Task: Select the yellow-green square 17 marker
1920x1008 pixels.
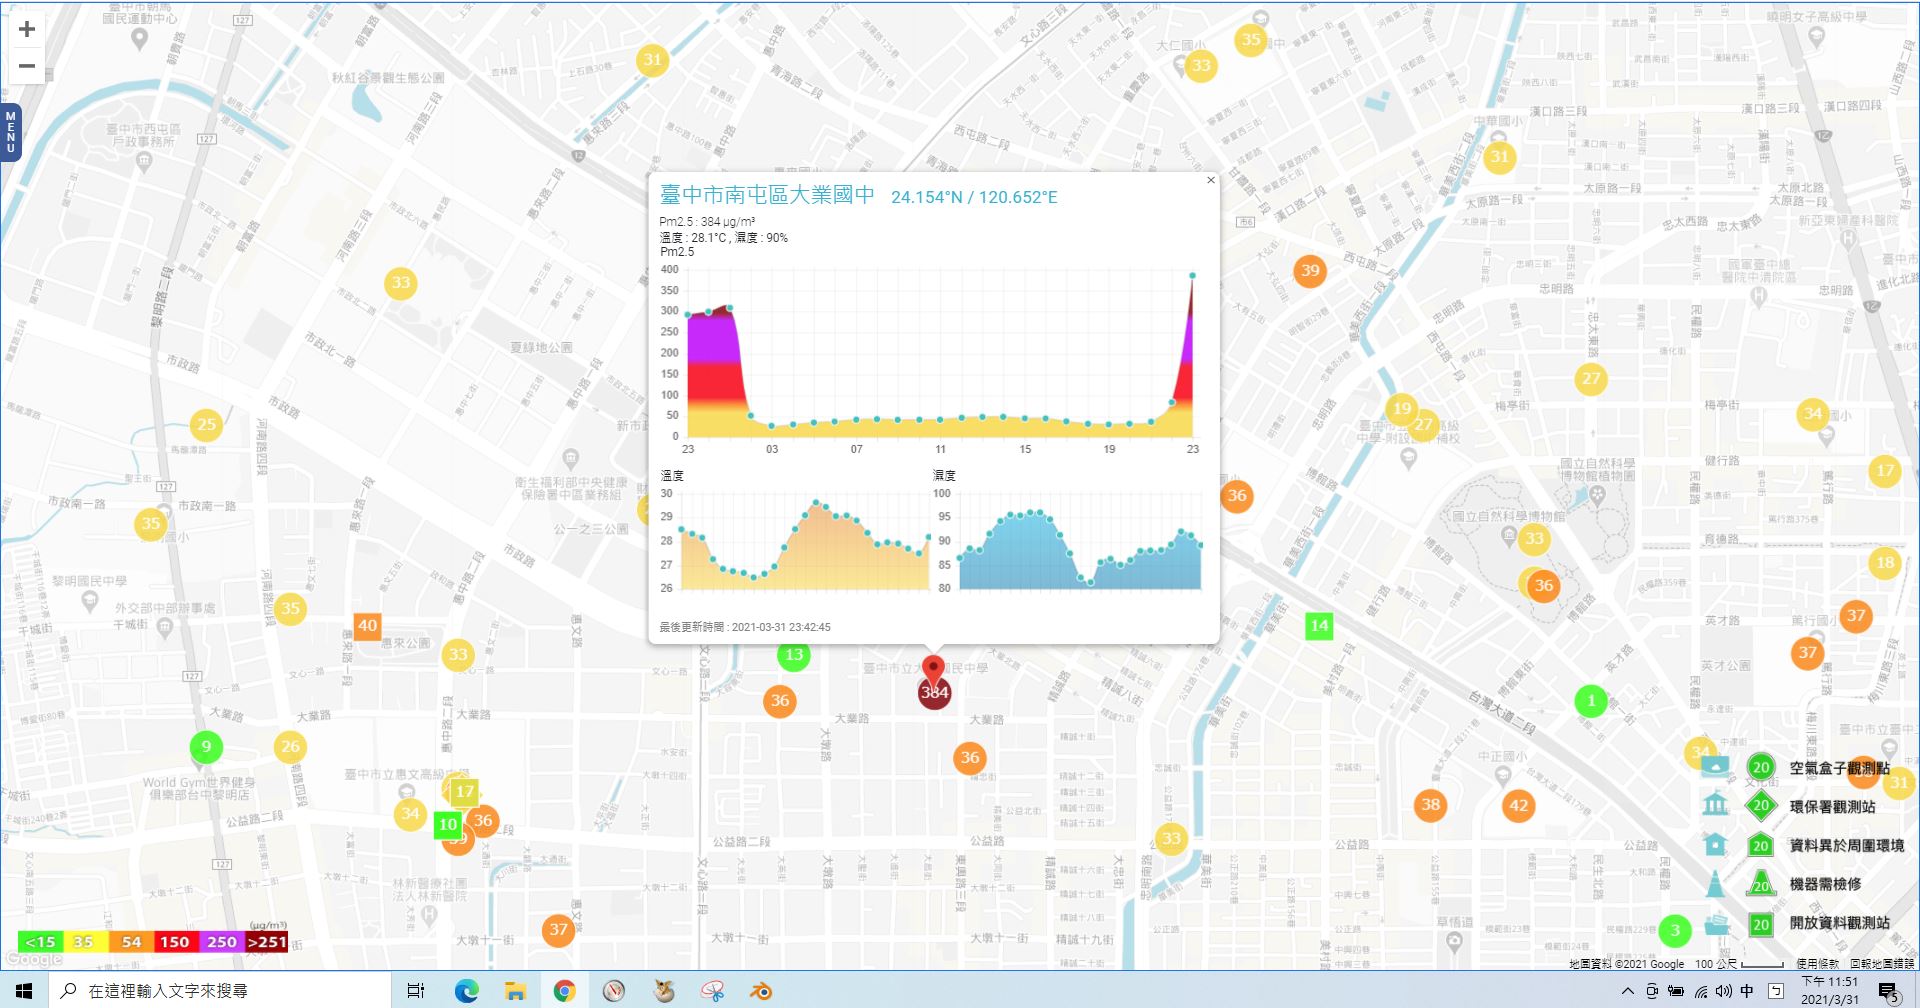Action: [x=464, y=792]
